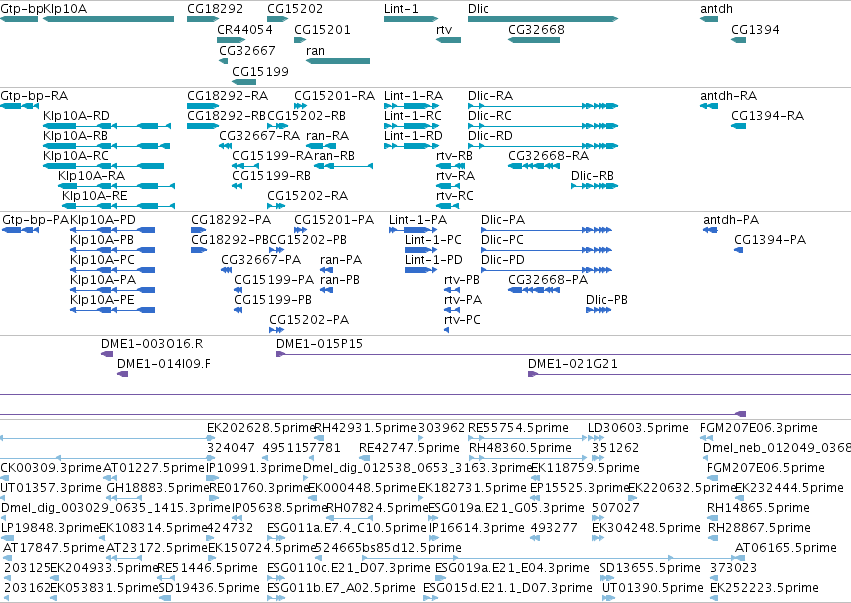Select the DME1-014I09.F BAC label
This screenshot has height=603, width=851.
tap(164, 364)
